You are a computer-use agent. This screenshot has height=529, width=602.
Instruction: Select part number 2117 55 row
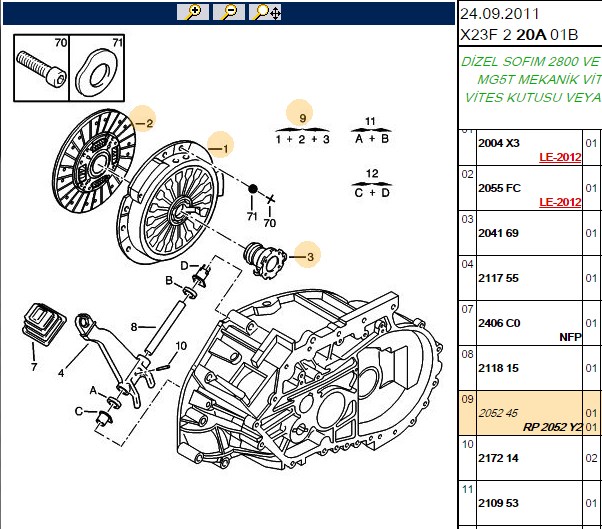[x=530, y=278]
